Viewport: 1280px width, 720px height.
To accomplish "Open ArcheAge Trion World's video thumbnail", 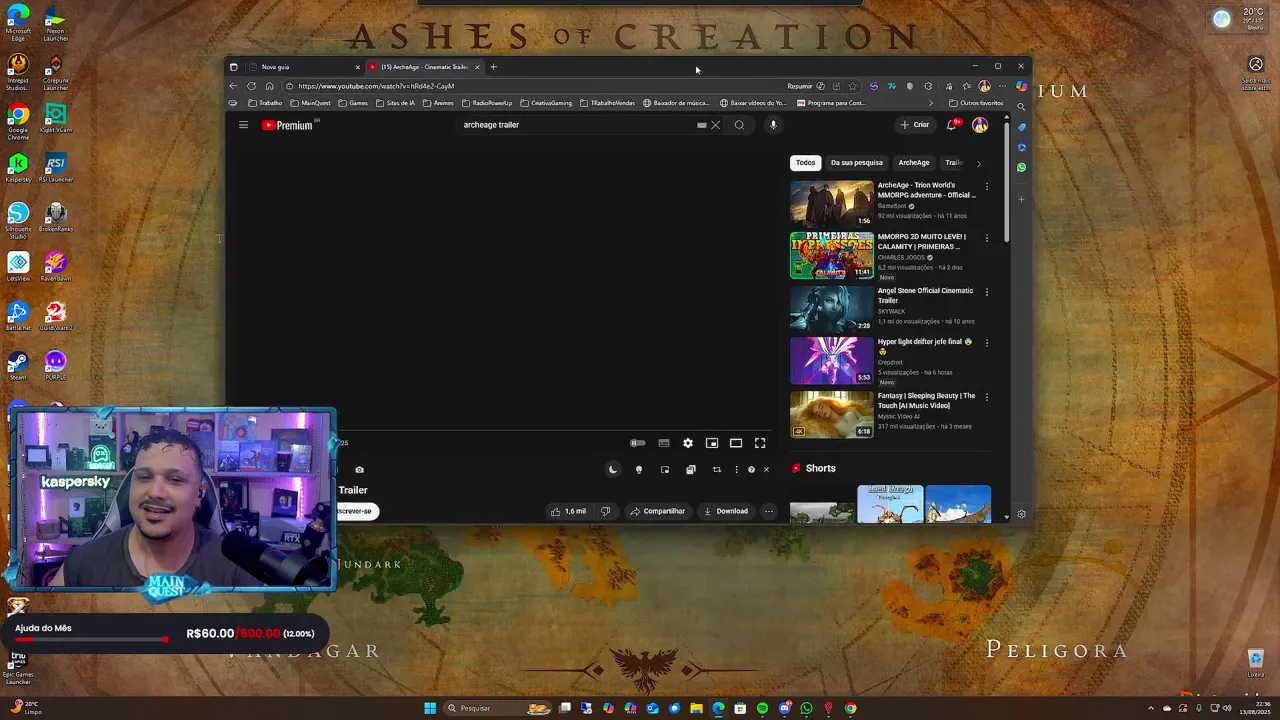I will click(831, 203).
